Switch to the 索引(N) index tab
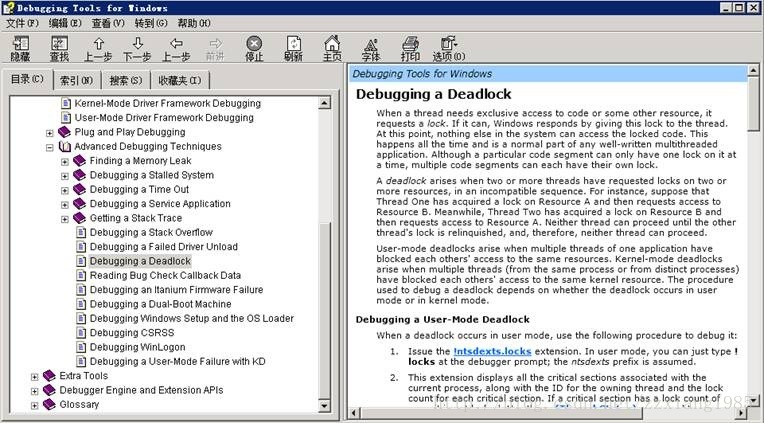 [x=76, y=80]
